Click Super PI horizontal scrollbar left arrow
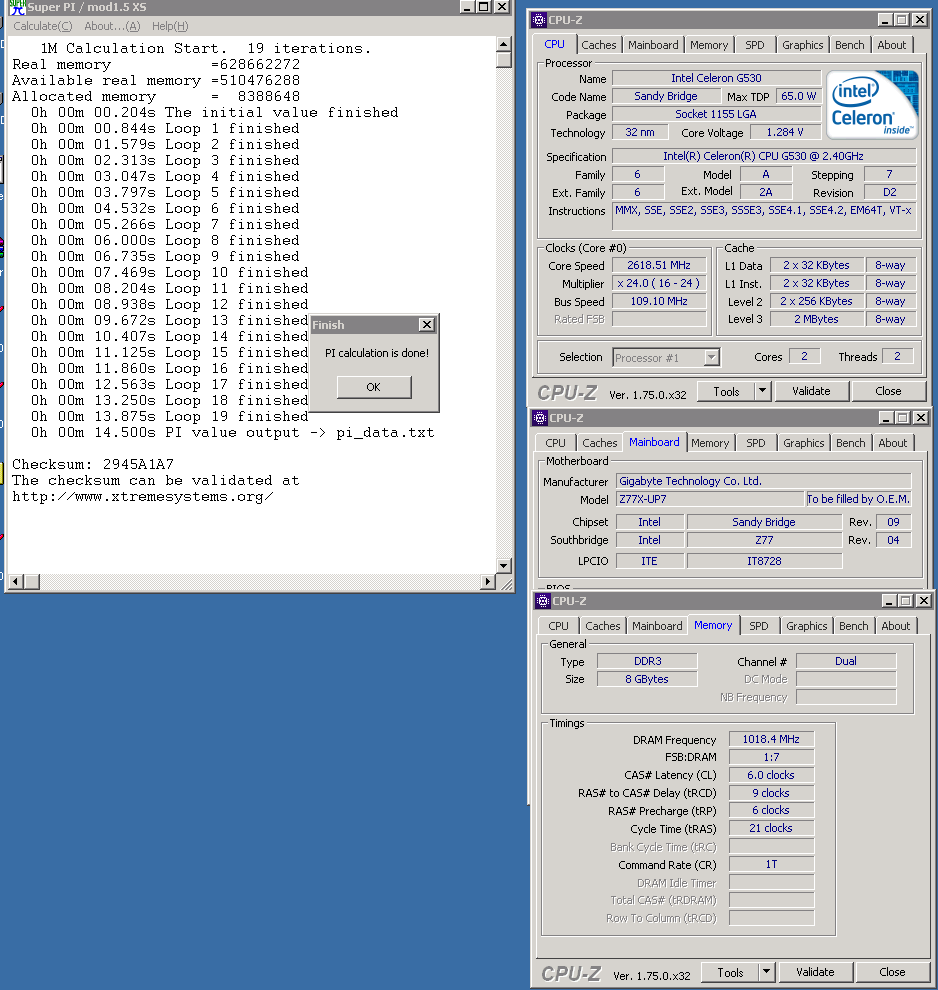 point(16,581)
